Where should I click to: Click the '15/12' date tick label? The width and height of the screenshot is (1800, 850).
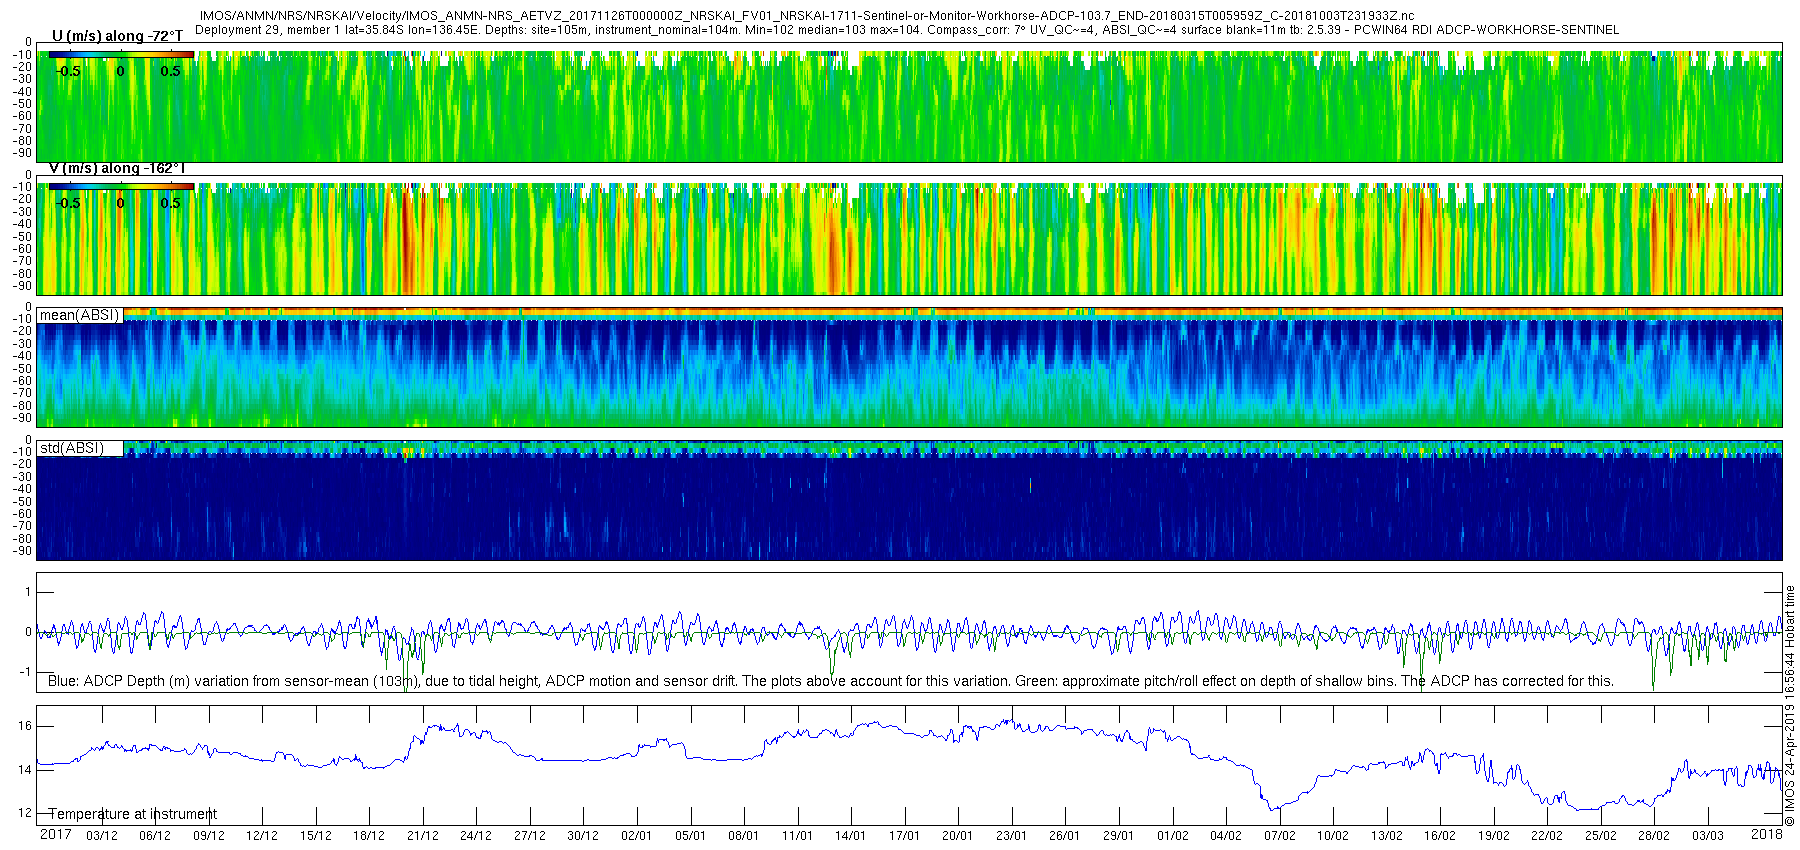click(x=315, y=836)
